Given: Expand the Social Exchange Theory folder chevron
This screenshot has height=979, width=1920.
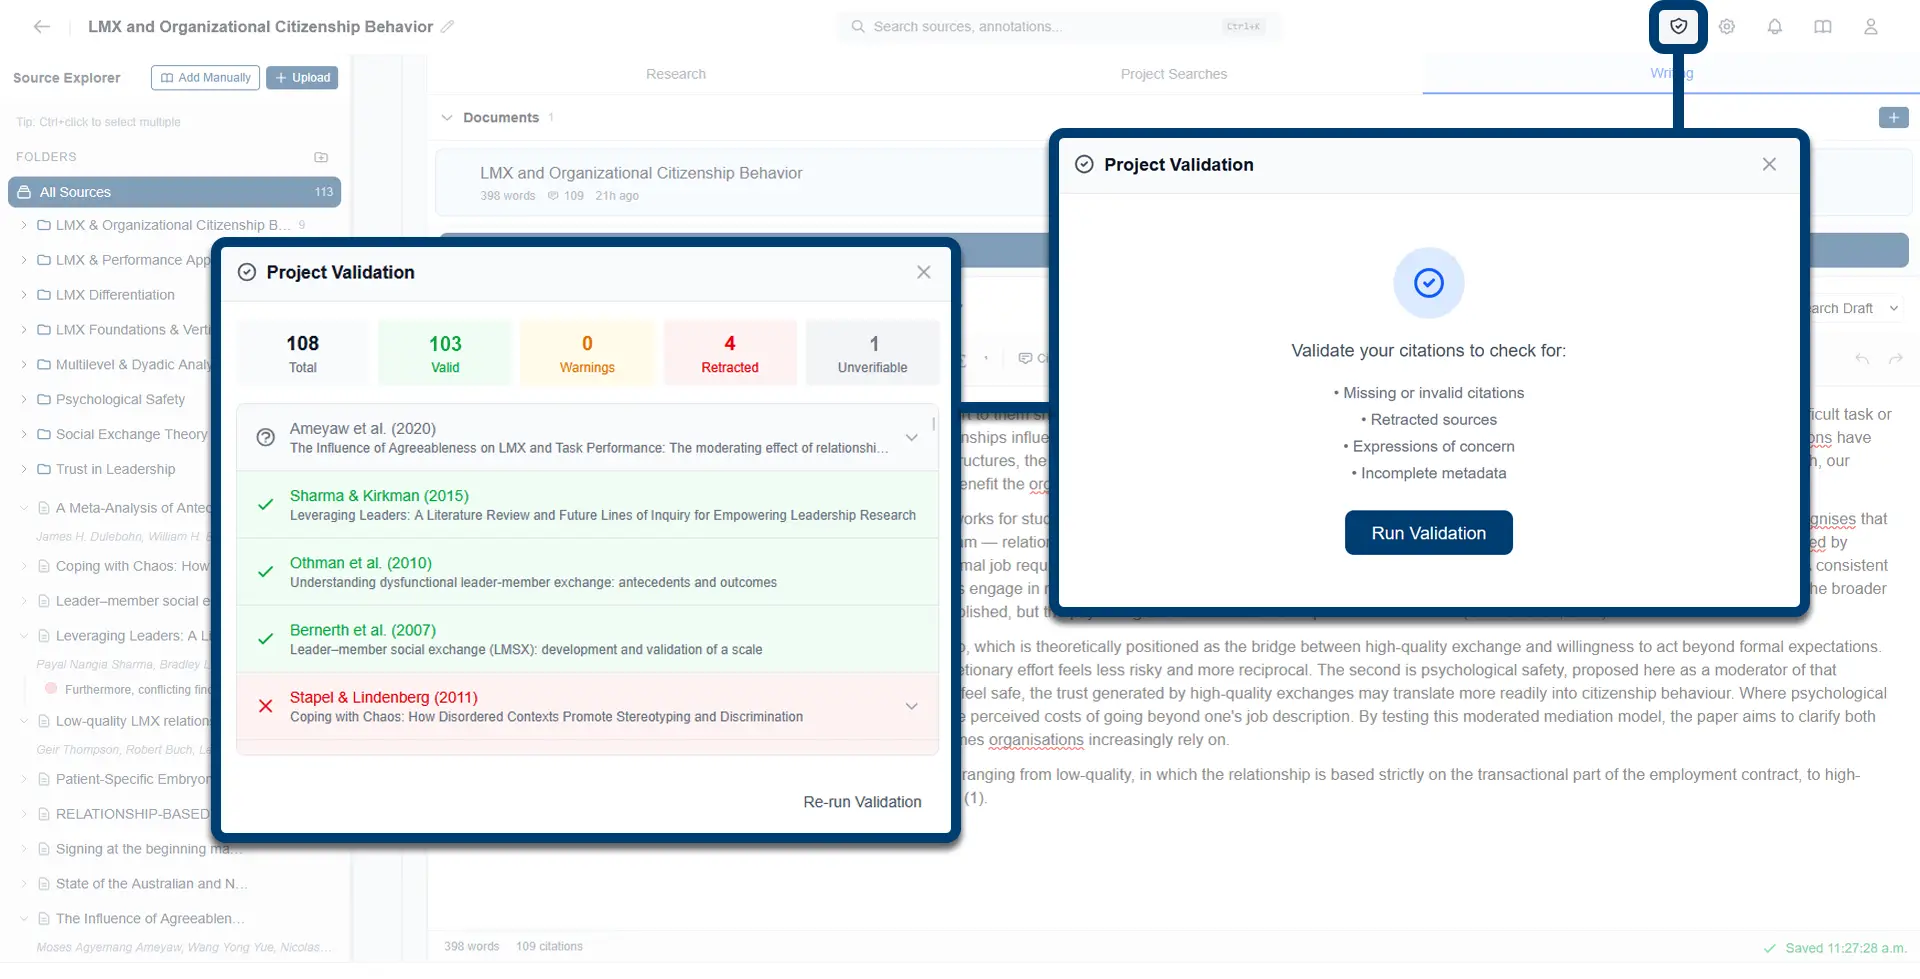Looking at the screenshot, I should coord(24,434).
